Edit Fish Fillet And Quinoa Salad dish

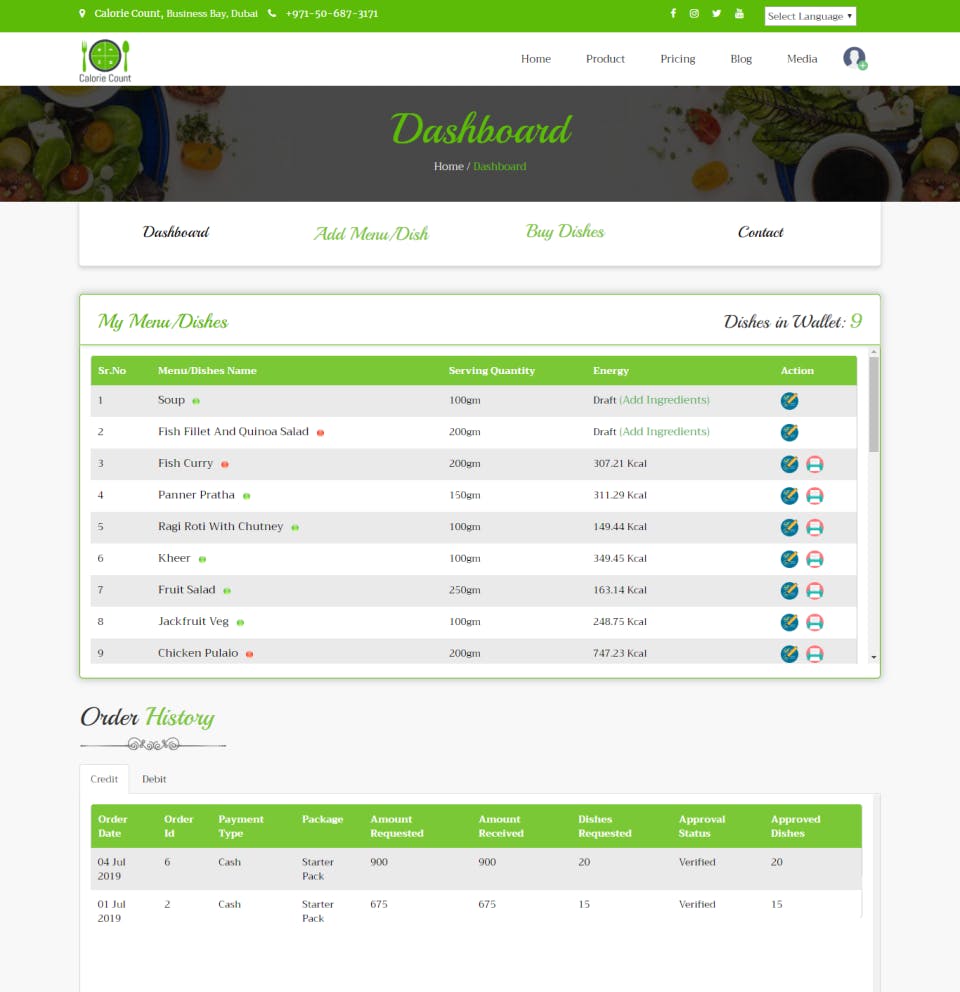coord(789,432)
